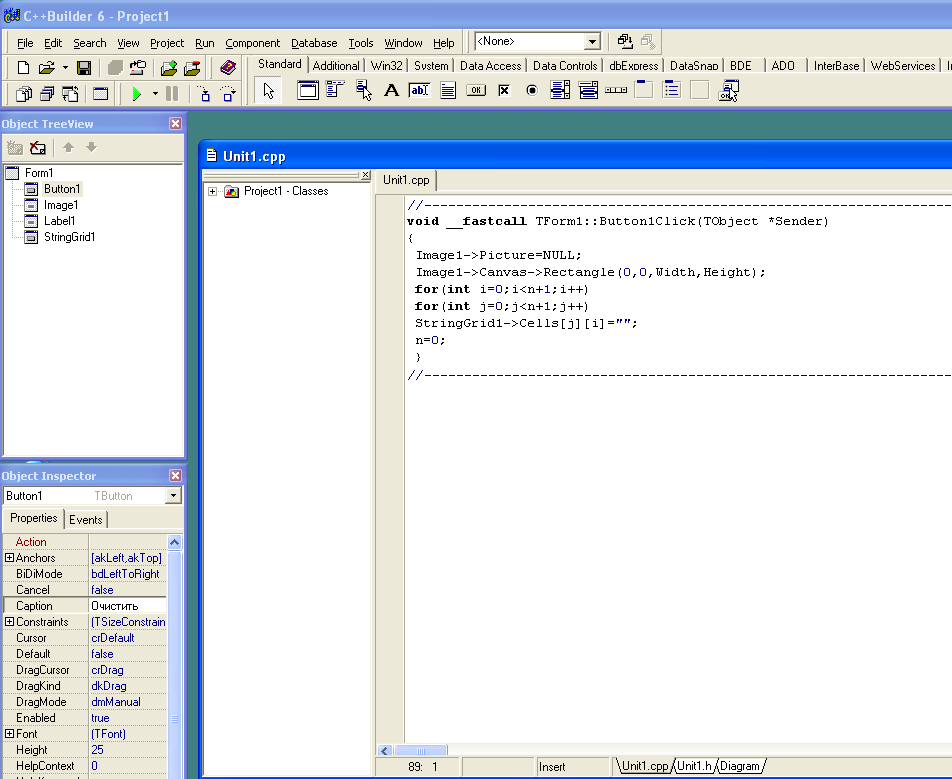Screen dimensions: 952x779
Task: Click Object Inspector scrollbar up arrow
Action: pos(174,542)
